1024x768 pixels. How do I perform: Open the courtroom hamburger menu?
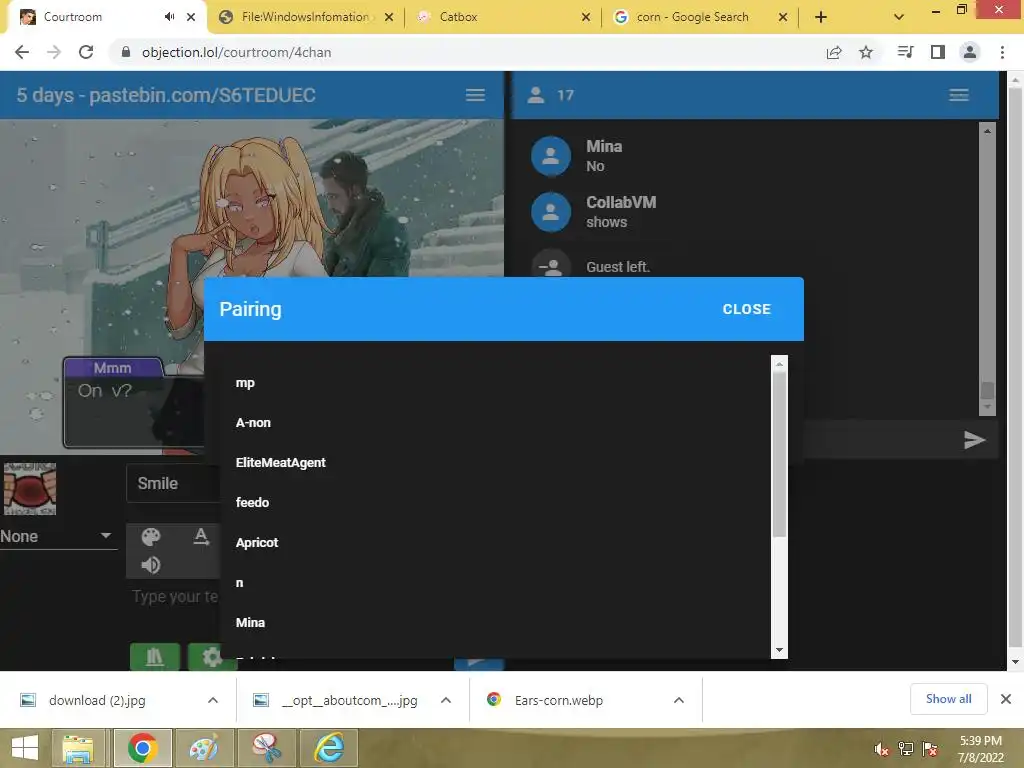point(475,95)
